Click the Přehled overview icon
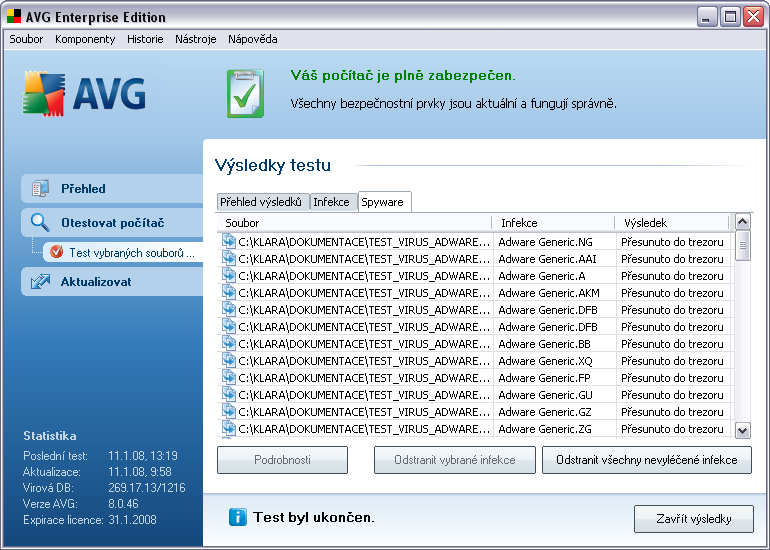This screenshot has width=770, height=550. point(40,188)
